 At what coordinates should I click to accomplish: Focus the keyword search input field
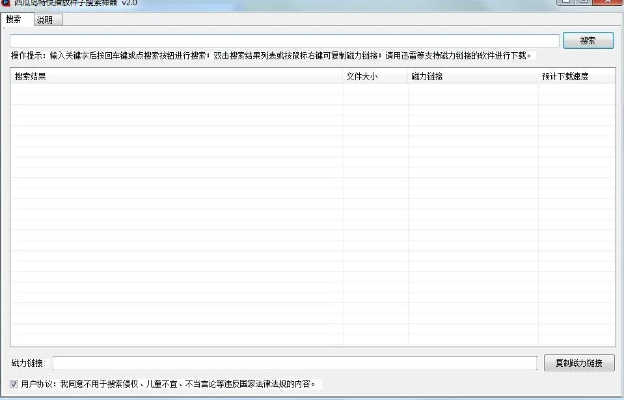point(285,40)
